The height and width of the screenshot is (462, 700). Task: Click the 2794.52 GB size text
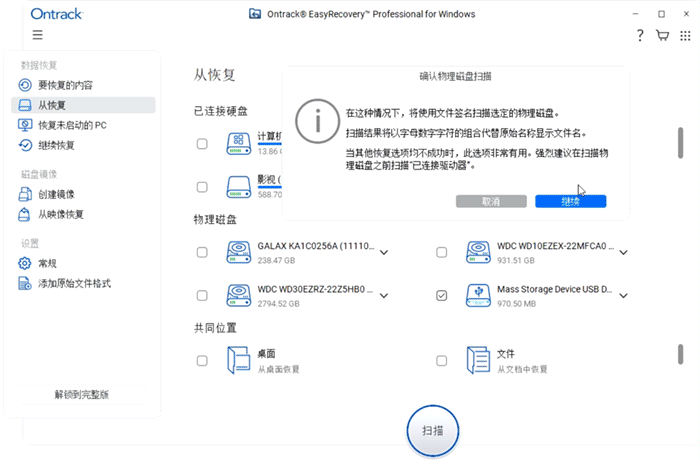coord(278,304)
